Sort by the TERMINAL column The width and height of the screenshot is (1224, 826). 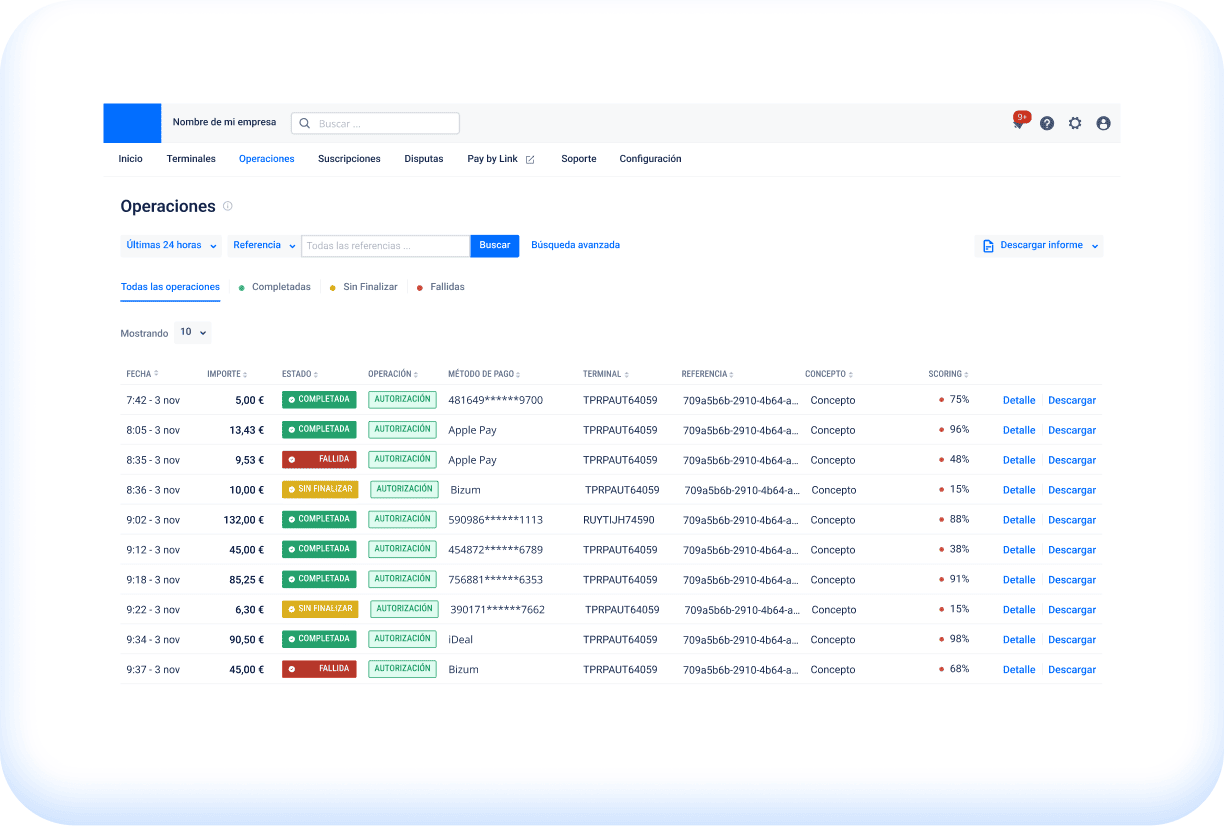click(607, 374)
